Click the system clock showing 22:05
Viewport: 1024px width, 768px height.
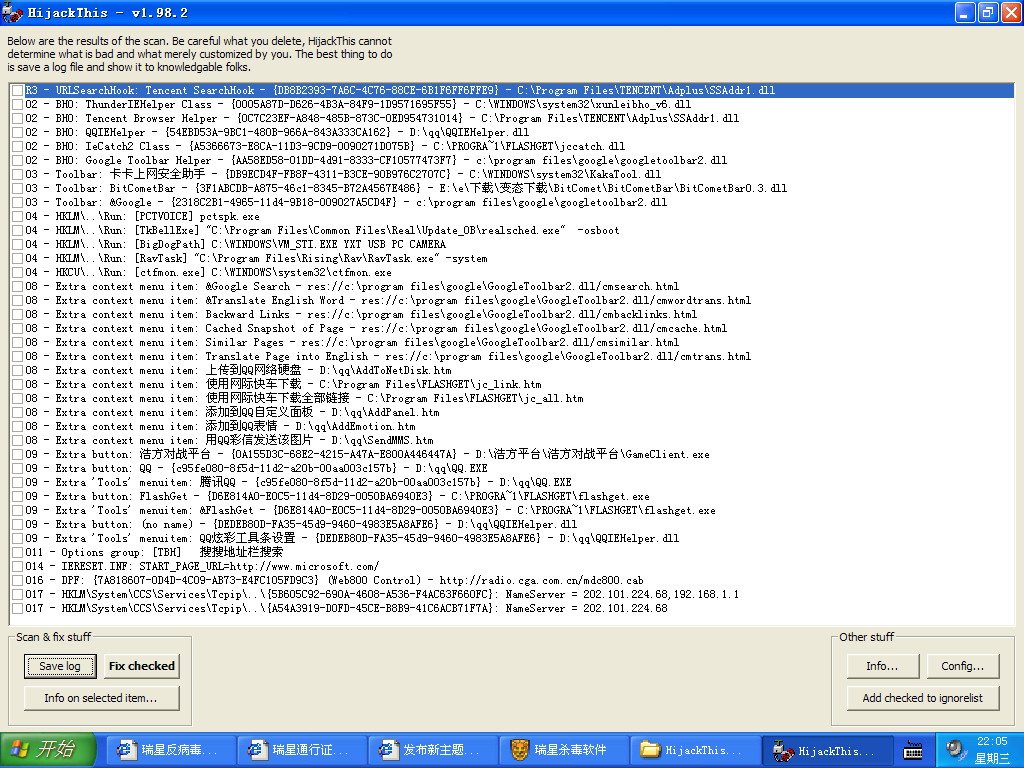[x=992, y=741]
